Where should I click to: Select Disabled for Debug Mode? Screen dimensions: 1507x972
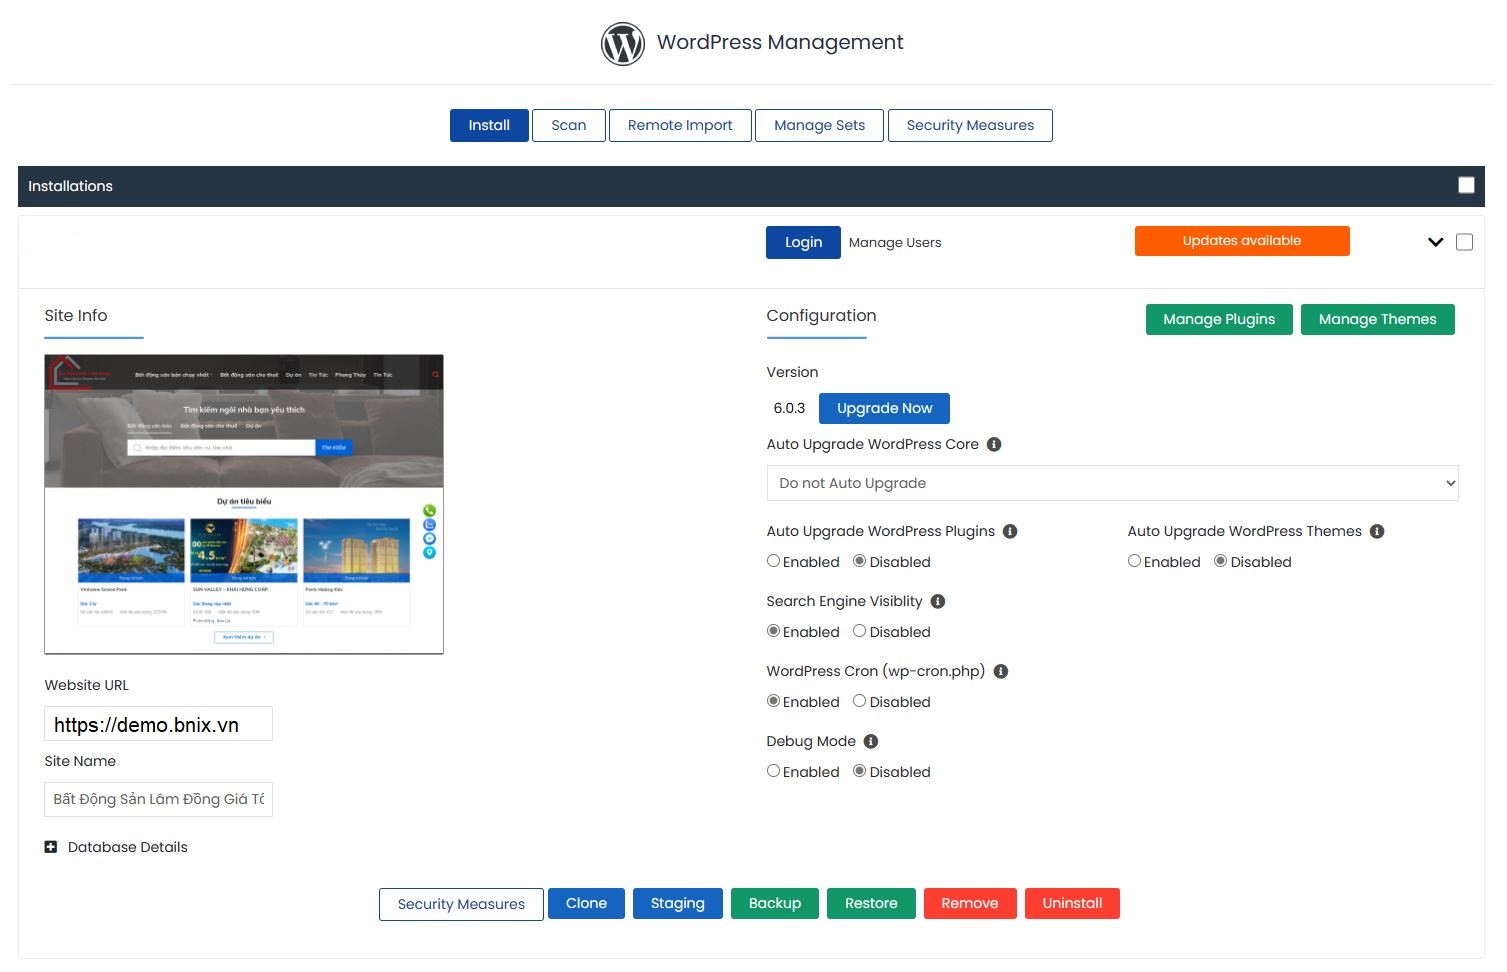point(859,771)
